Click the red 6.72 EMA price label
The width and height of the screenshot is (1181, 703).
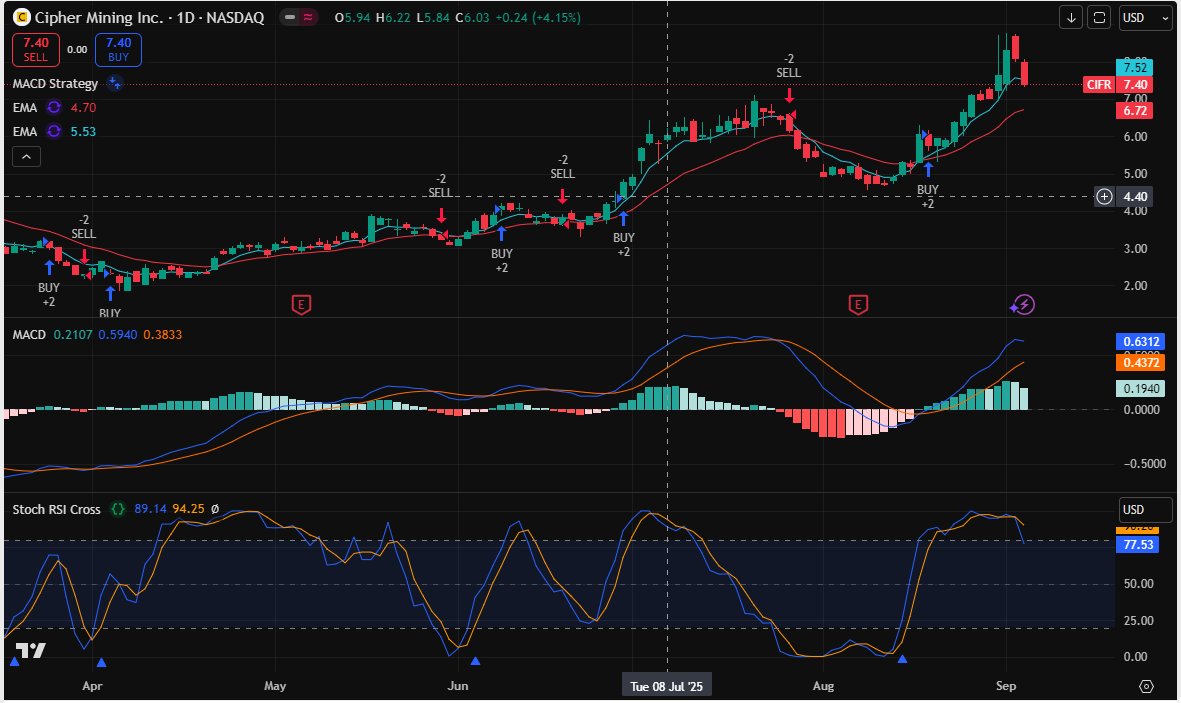pos(1135,111)
